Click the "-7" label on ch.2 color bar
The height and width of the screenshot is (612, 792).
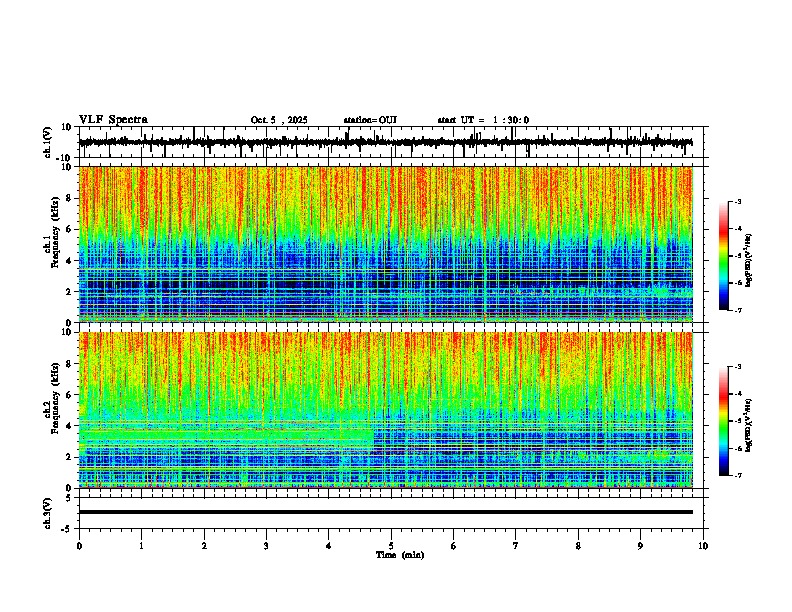click(x=738, y=476)
